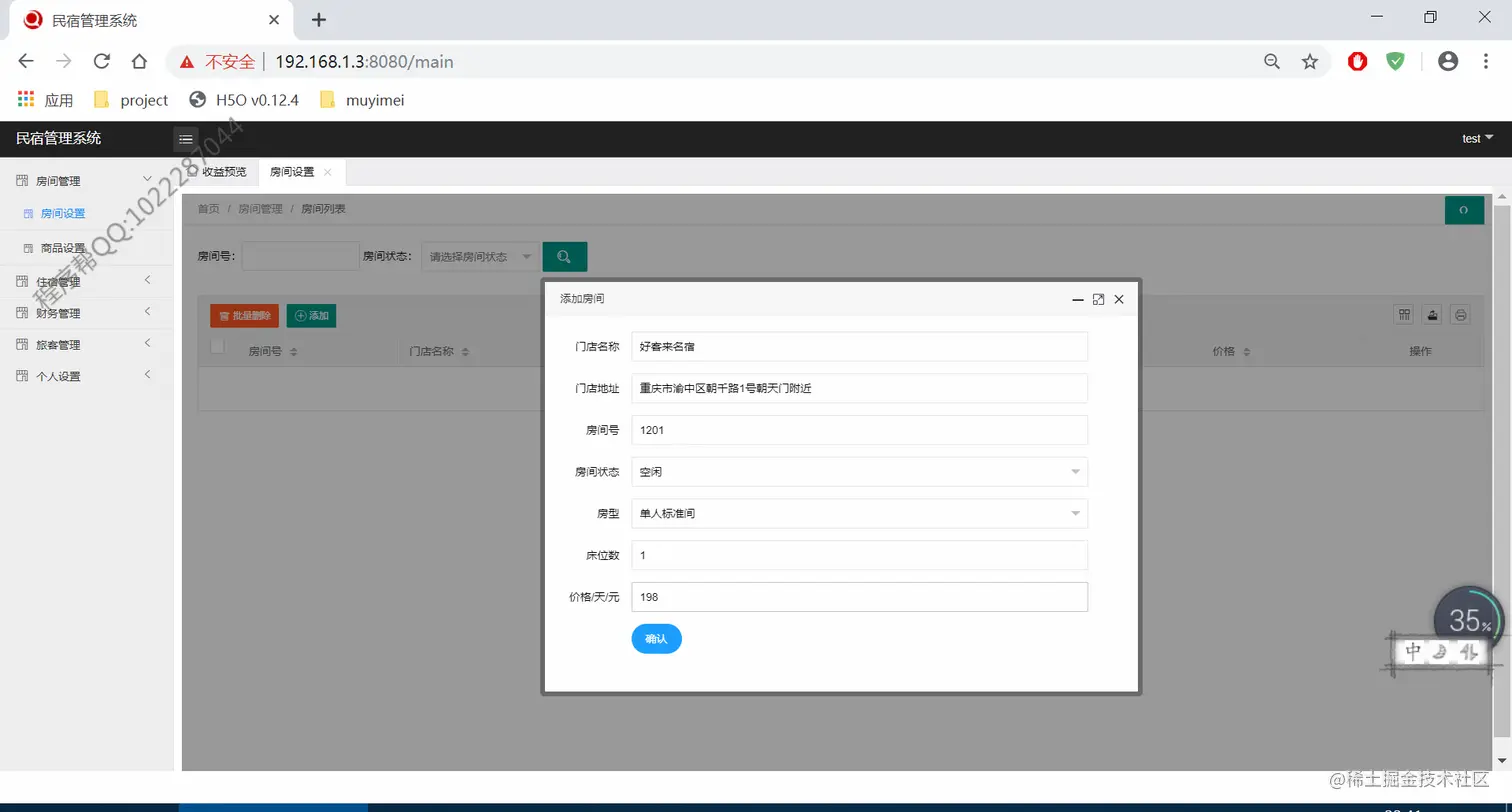Minimize the 添加房间 dialog
The width and height of the screenshot is (1512, 812).
click(1078, 299)
